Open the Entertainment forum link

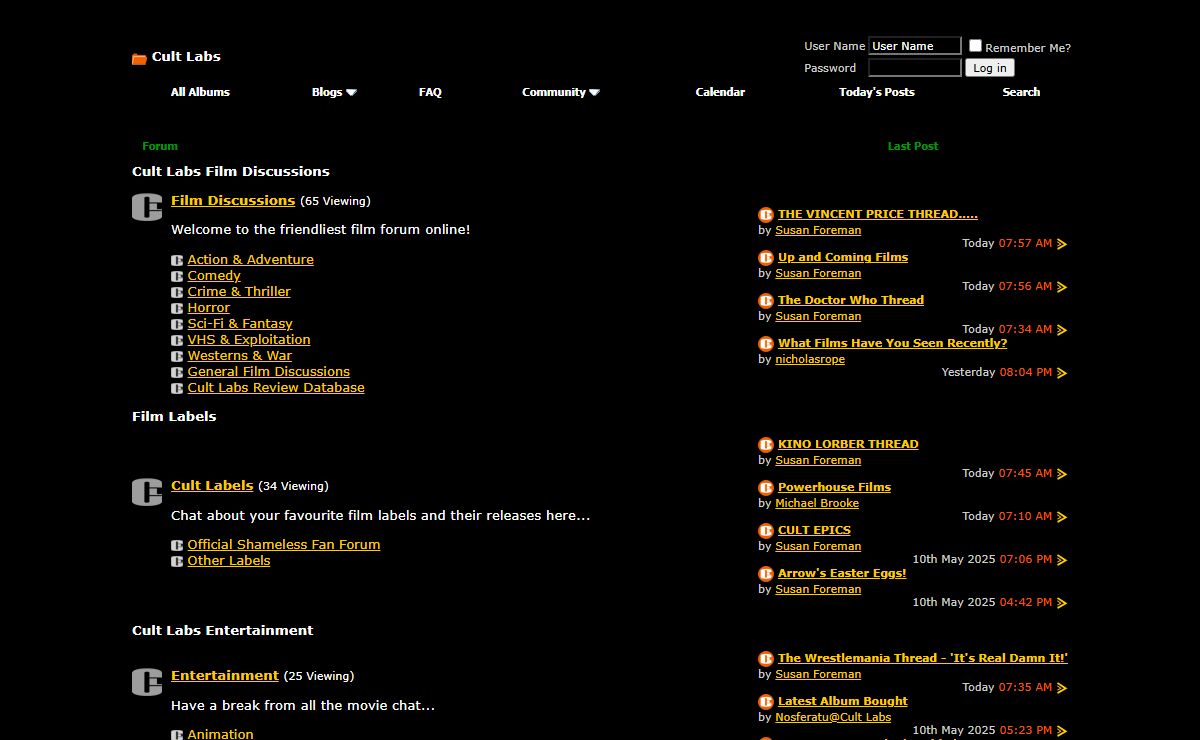(225, 676)
